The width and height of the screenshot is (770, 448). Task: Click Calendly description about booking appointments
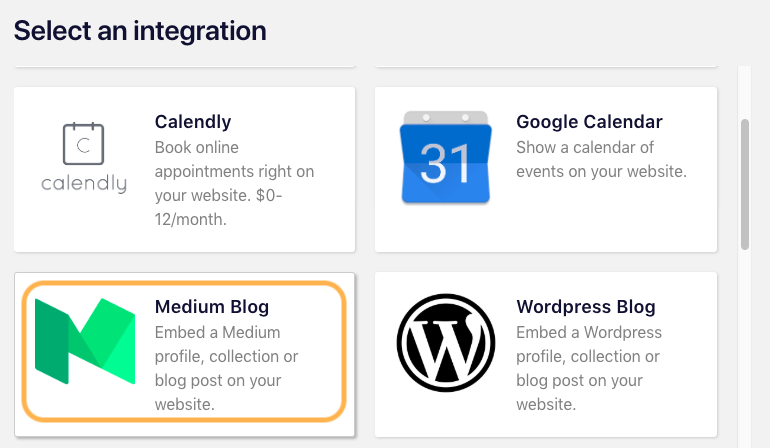point(234,183)
